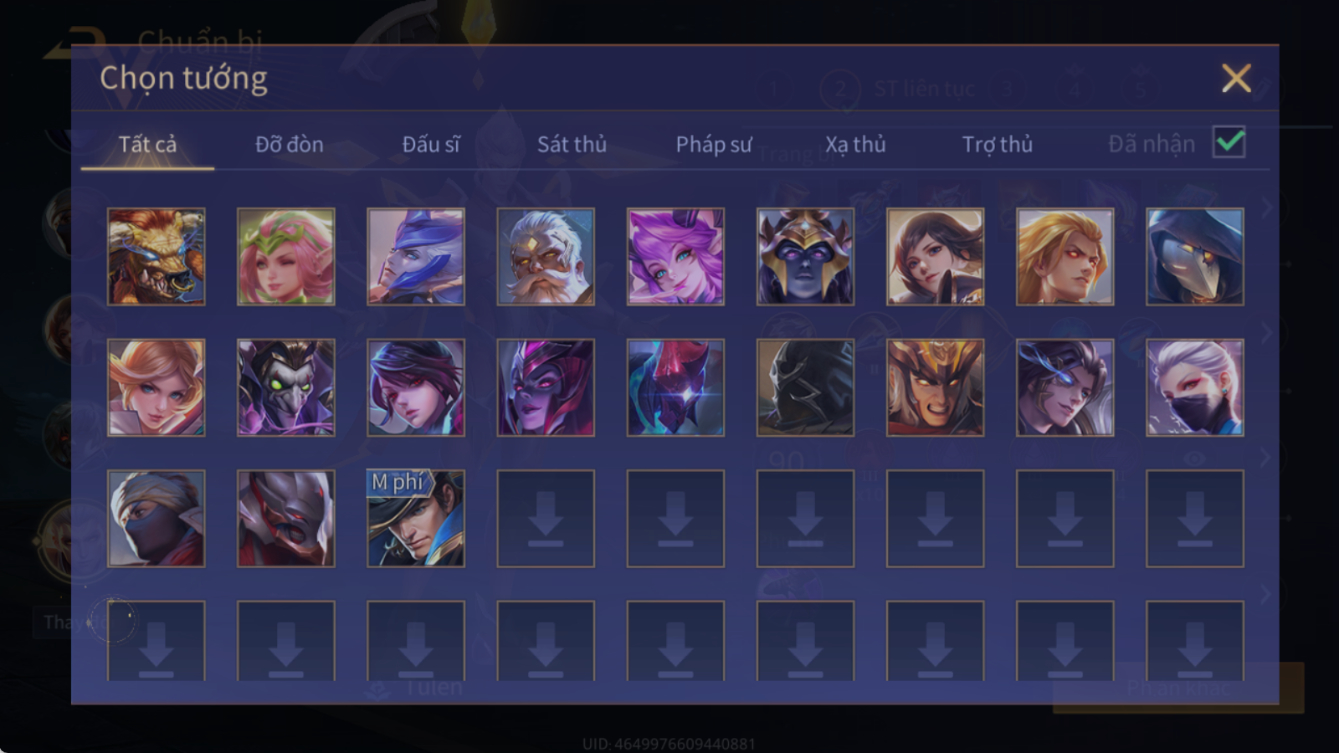Open the Sát thủ tab
The image size is (1339, 753).
point(572,144)
